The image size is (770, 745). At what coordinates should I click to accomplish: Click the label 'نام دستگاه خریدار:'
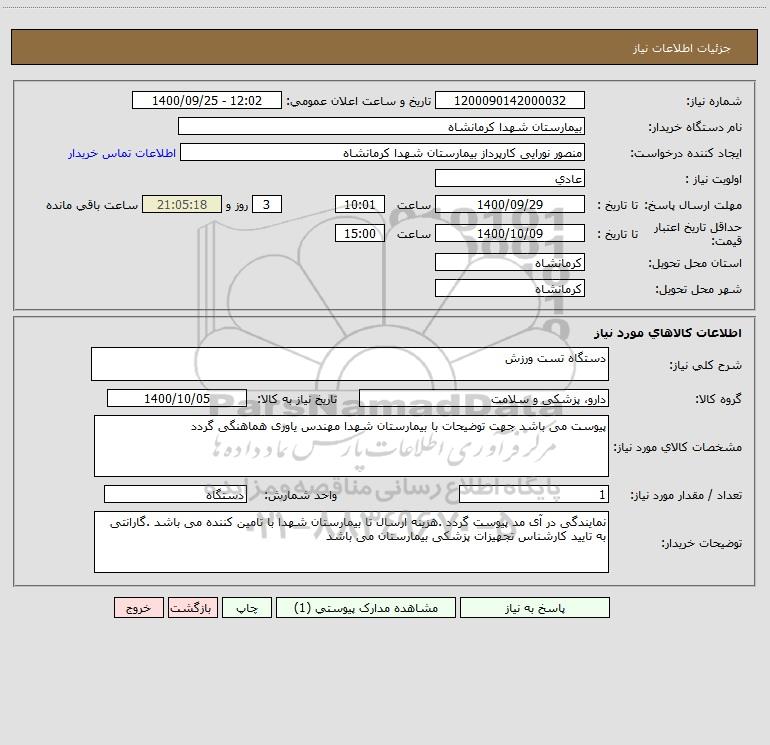(695, 128)
